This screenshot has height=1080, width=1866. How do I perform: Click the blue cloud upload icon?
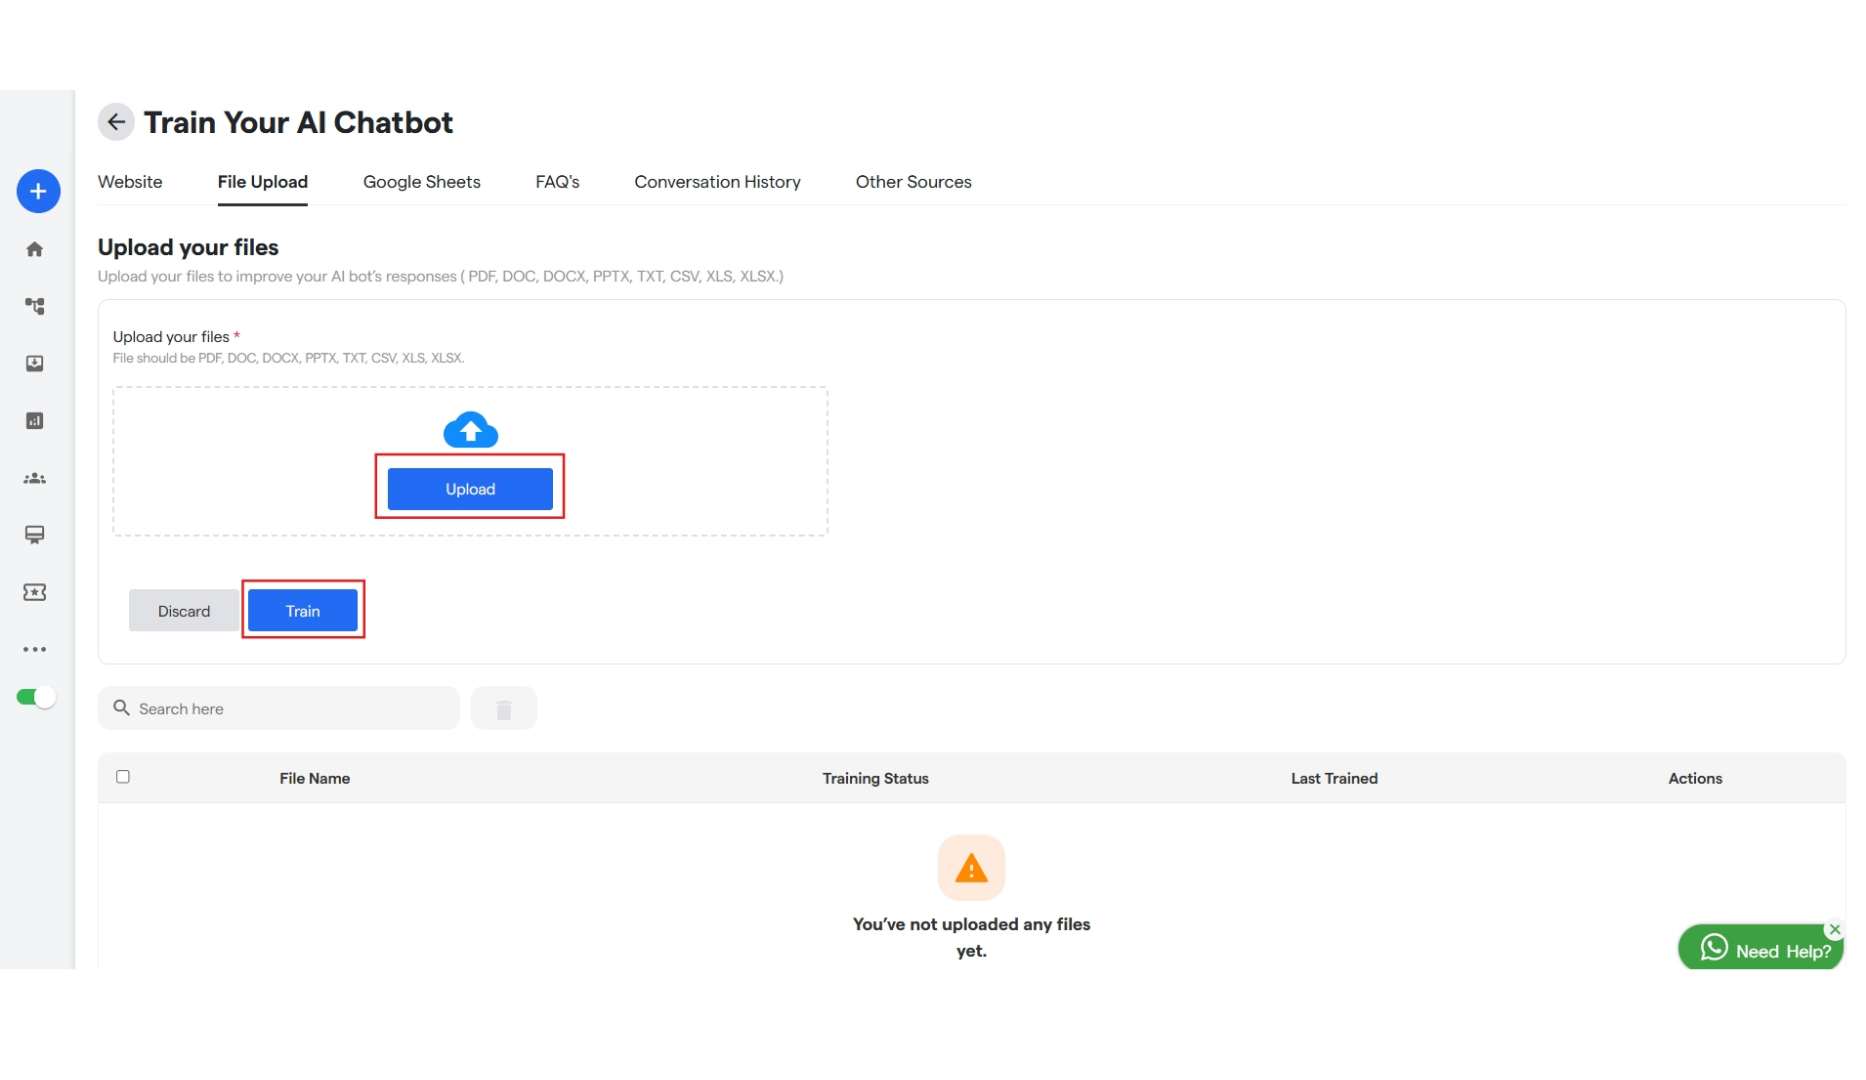471,429
